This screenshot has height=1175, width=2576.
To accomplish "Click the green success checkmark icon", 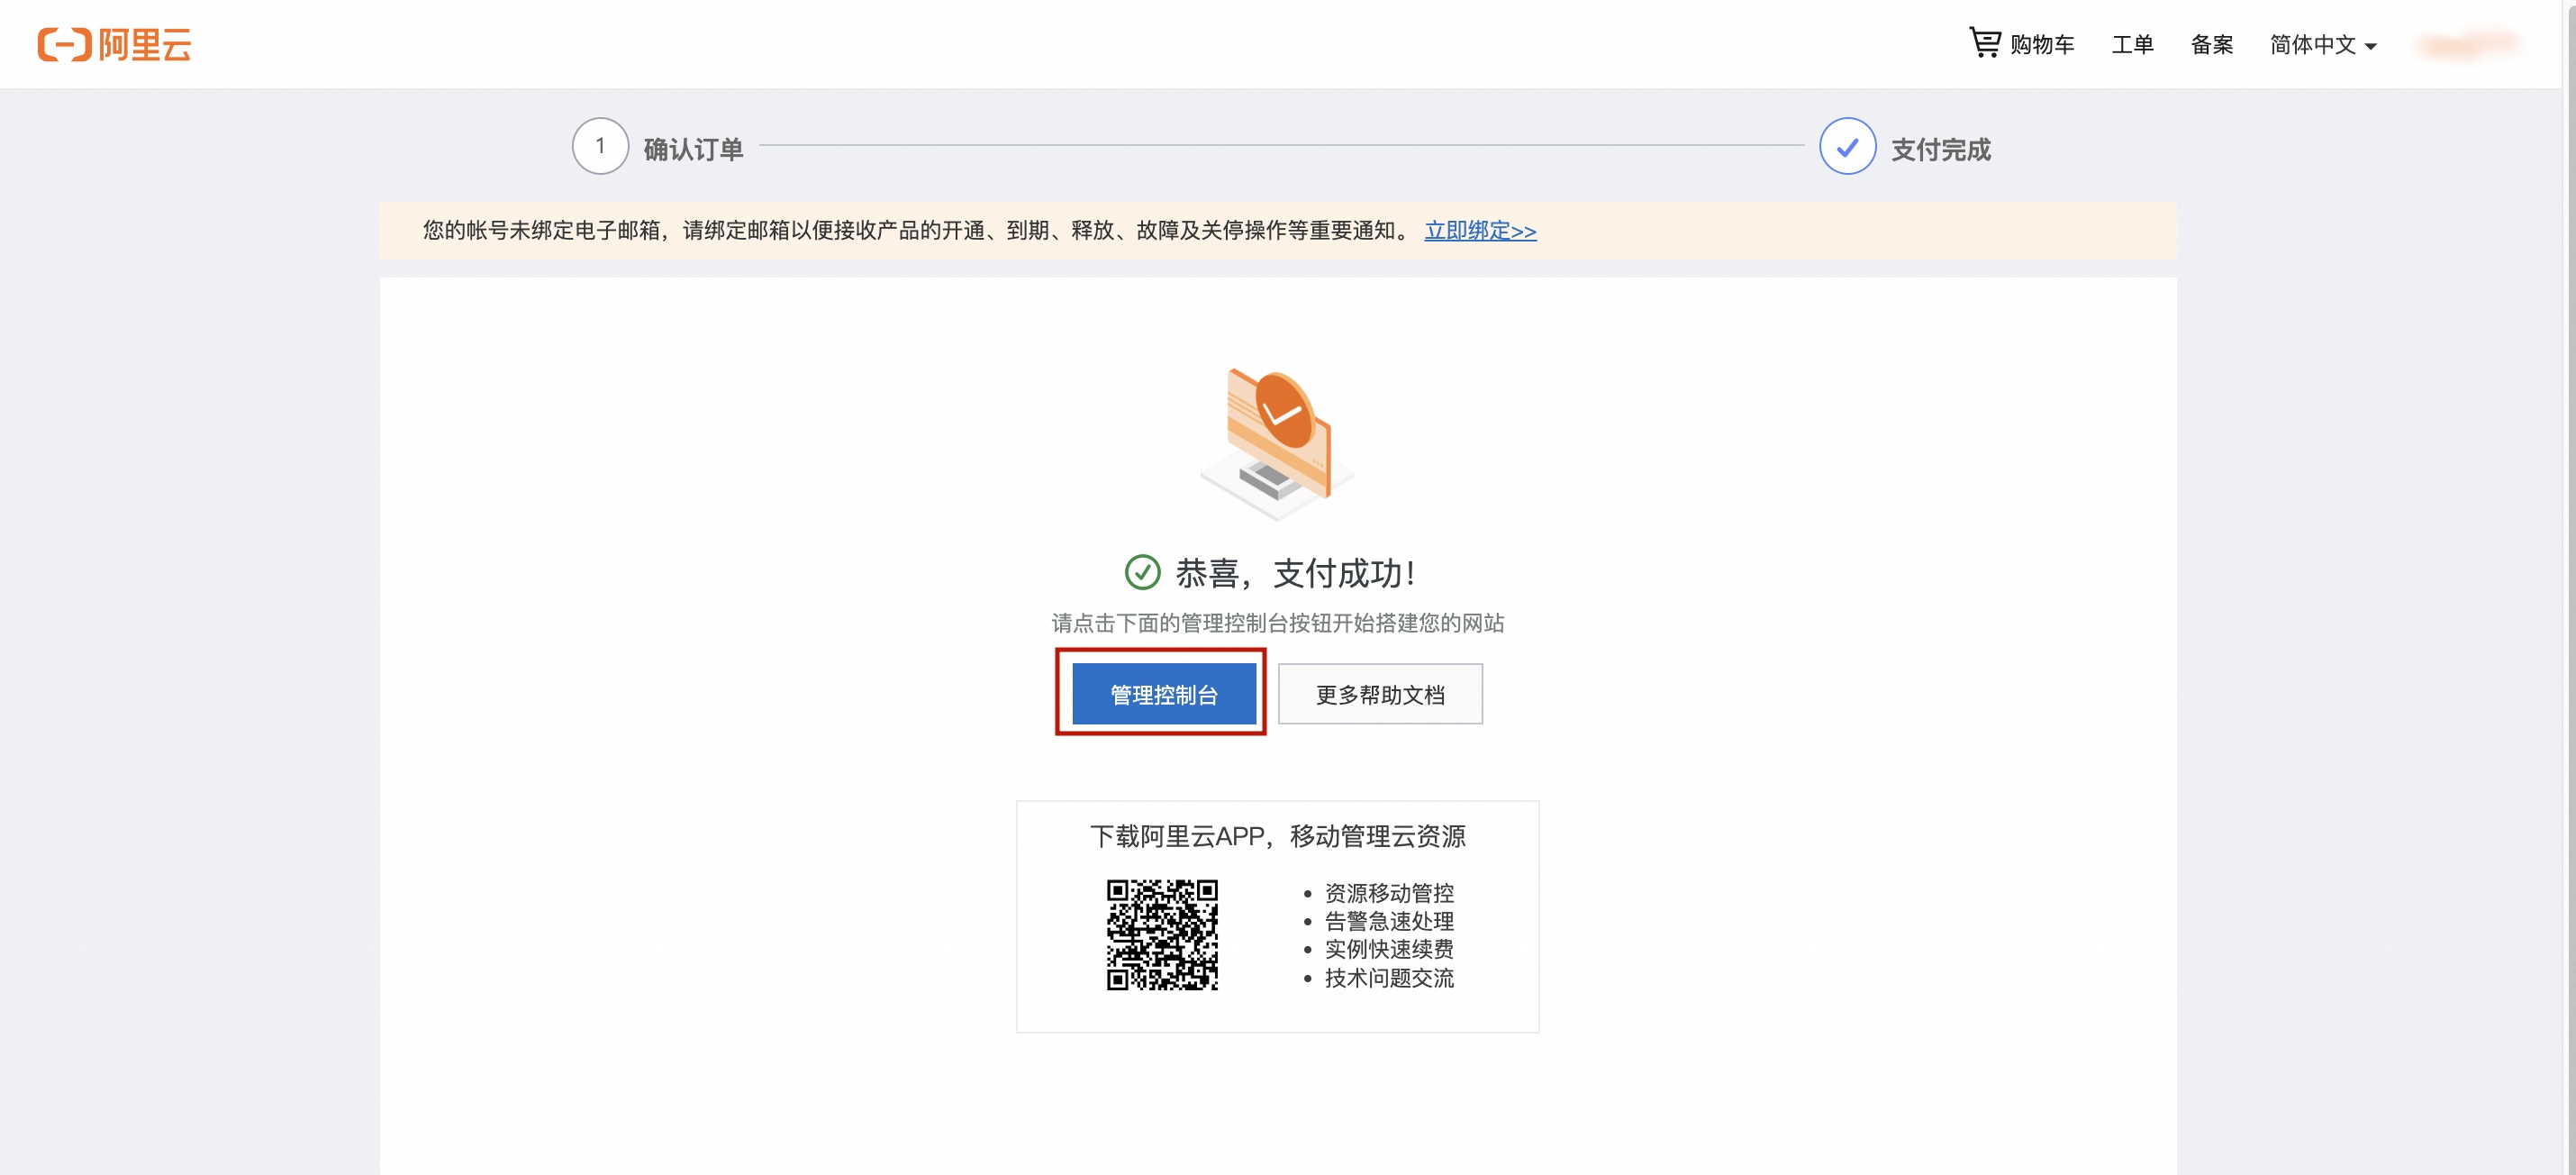I will point(1142,573).
